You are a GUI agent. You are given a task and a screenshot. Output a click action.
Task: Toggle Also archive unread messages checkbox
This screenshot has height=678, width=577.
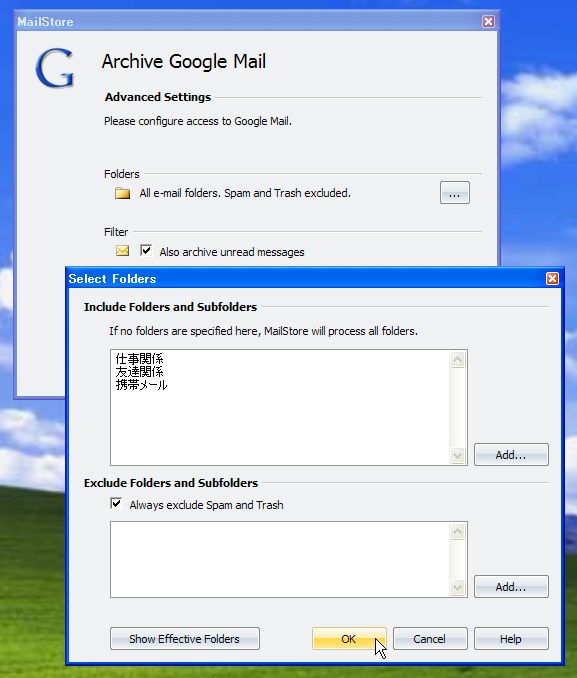point(146,250)
